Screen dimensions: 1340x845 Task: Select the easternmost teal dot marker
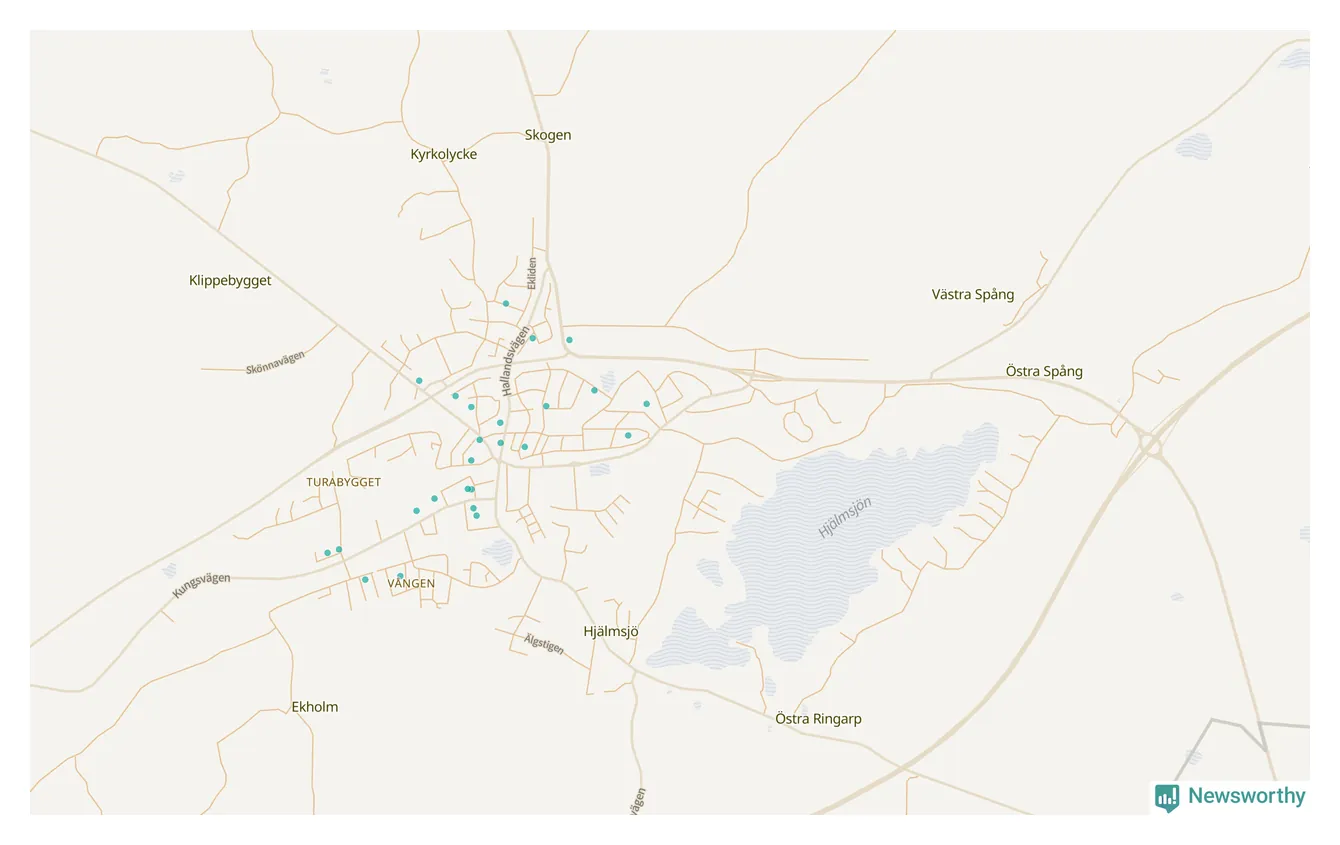click(x=646, y=404)
